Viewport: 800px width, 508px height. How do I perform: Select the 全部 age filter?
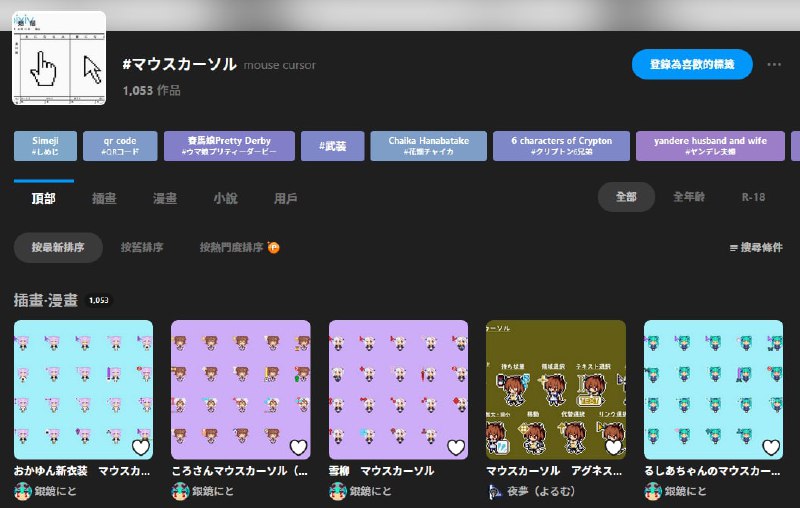point(626,197)
